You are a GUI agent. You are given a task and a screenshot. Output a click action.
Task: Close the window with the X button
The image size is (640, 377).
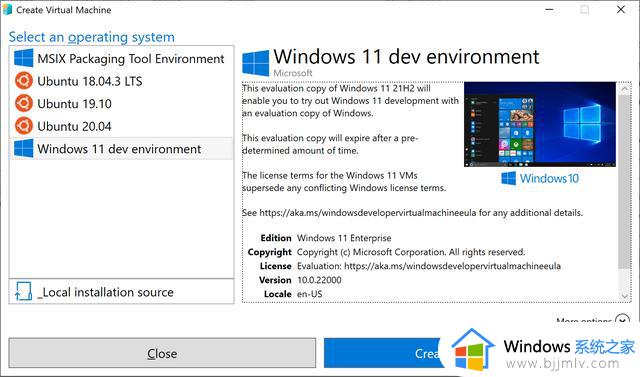(621, 9)
